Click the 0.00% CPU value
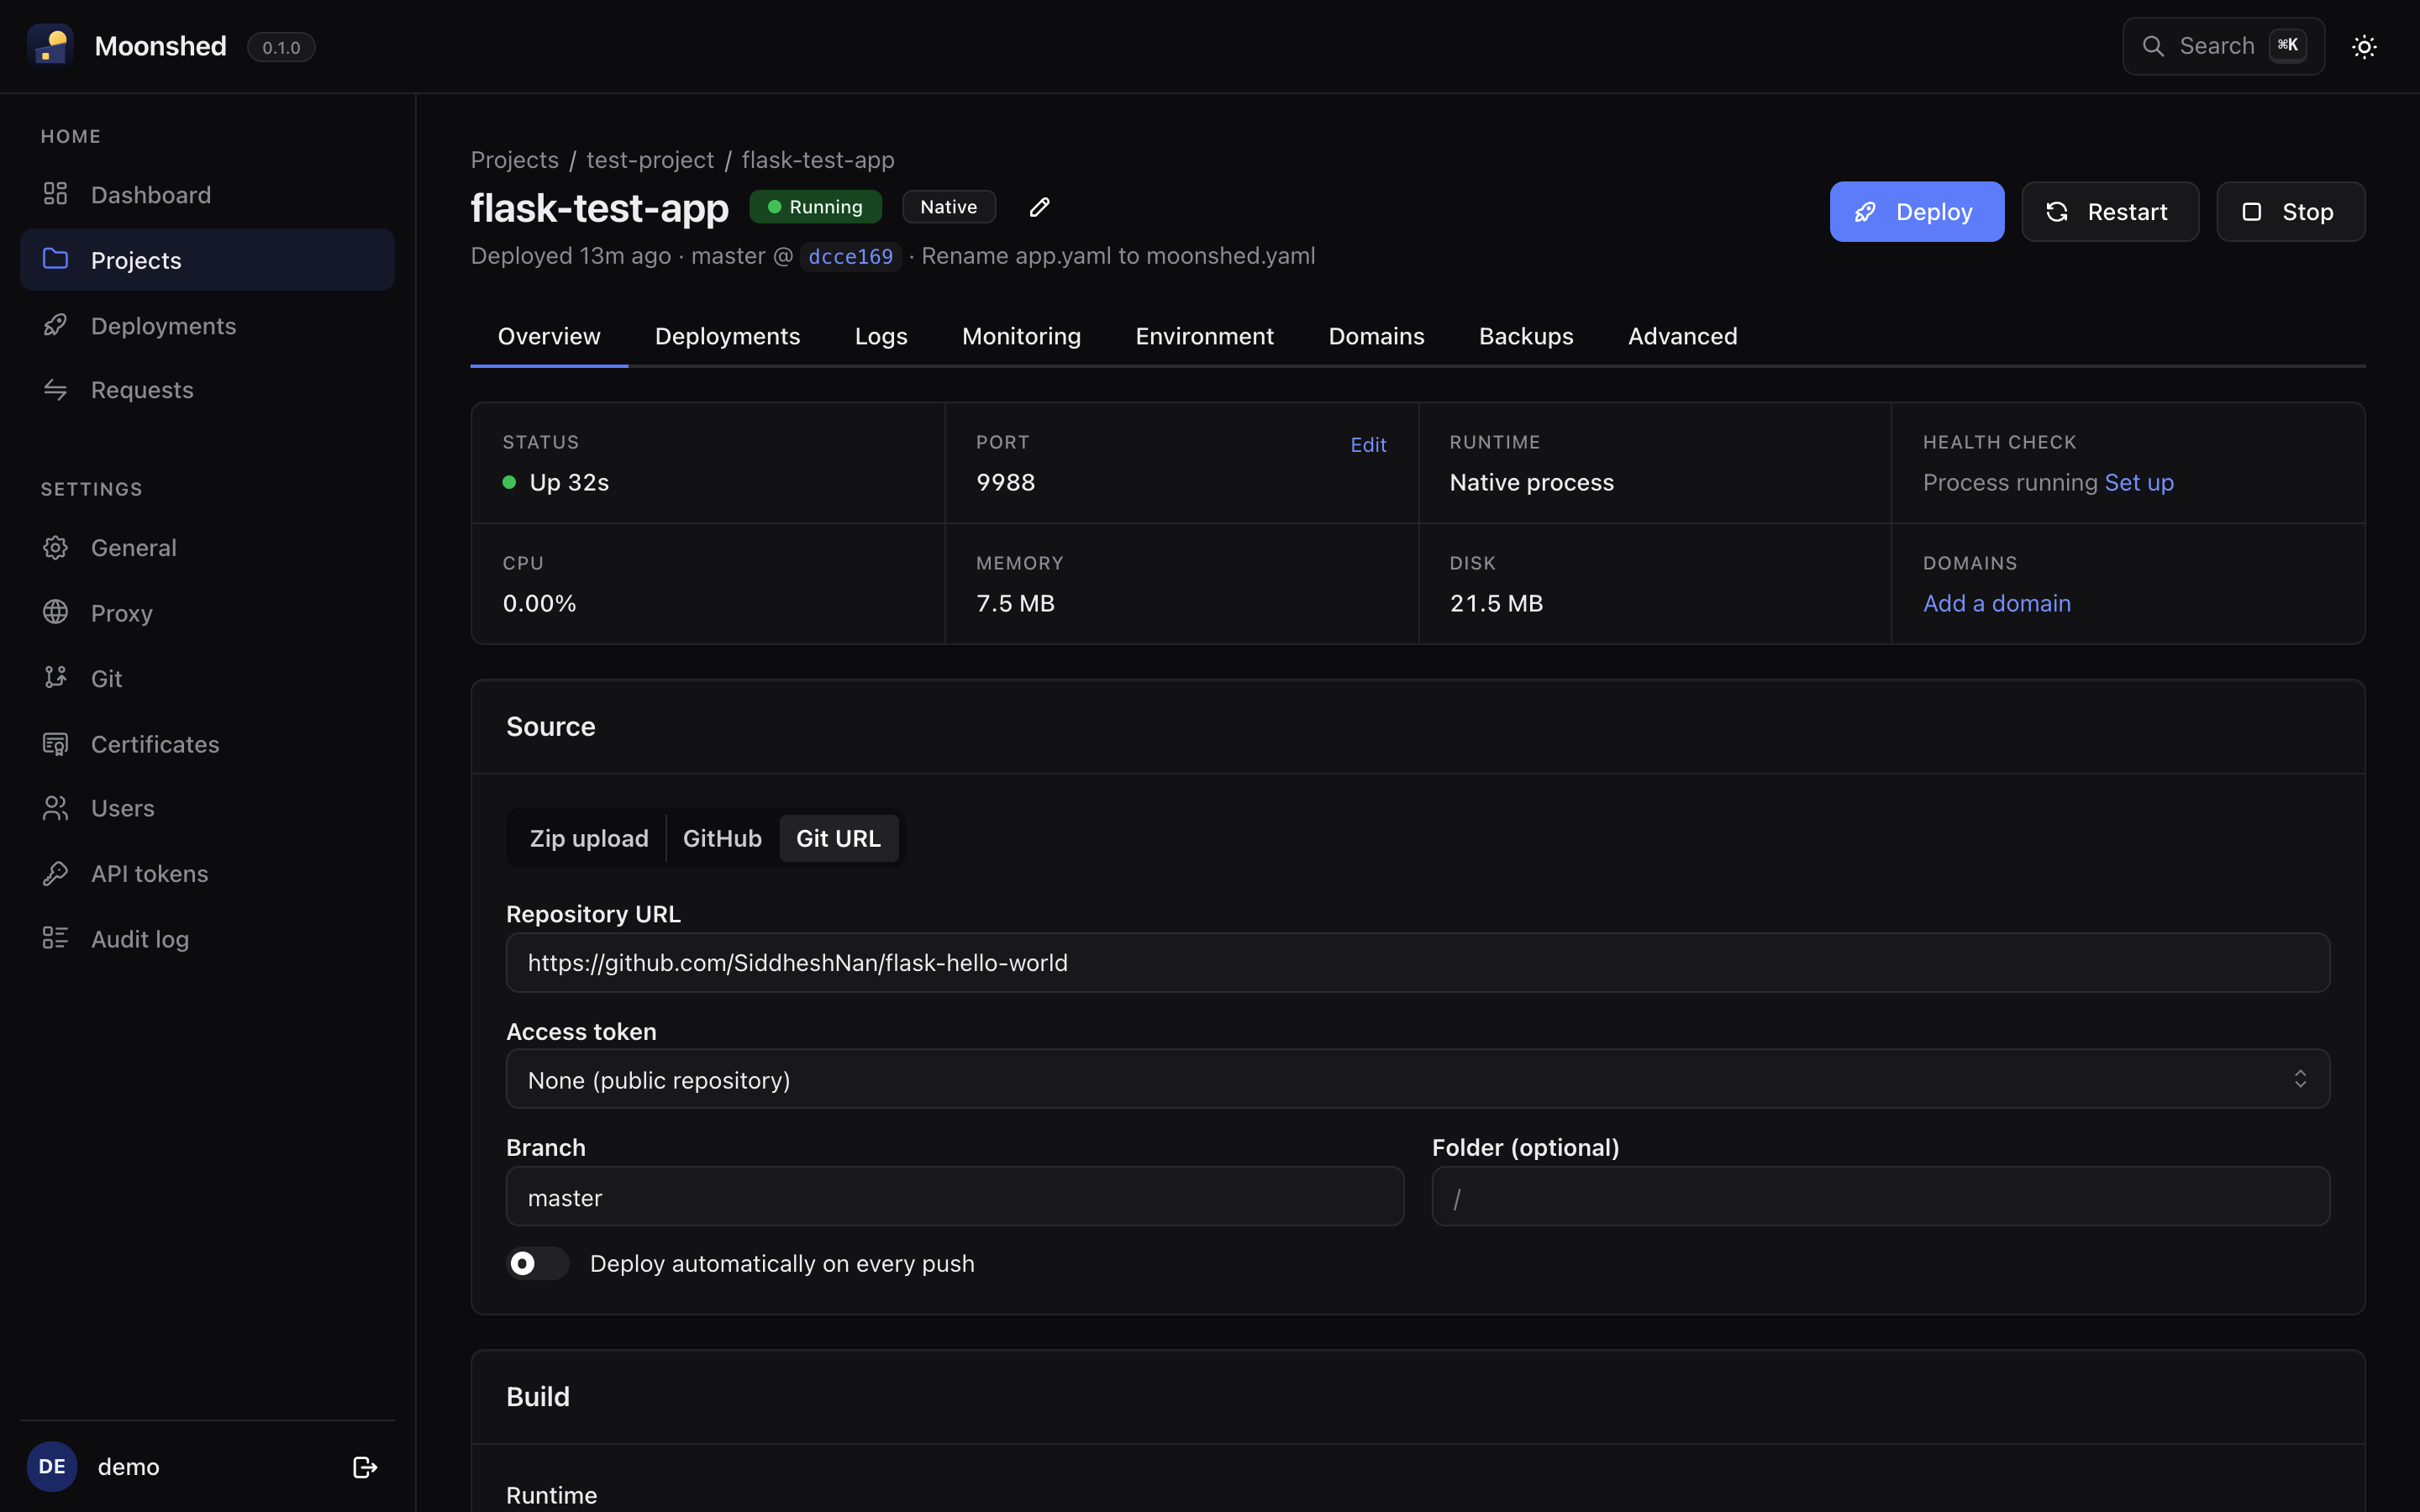 point(539,603)
